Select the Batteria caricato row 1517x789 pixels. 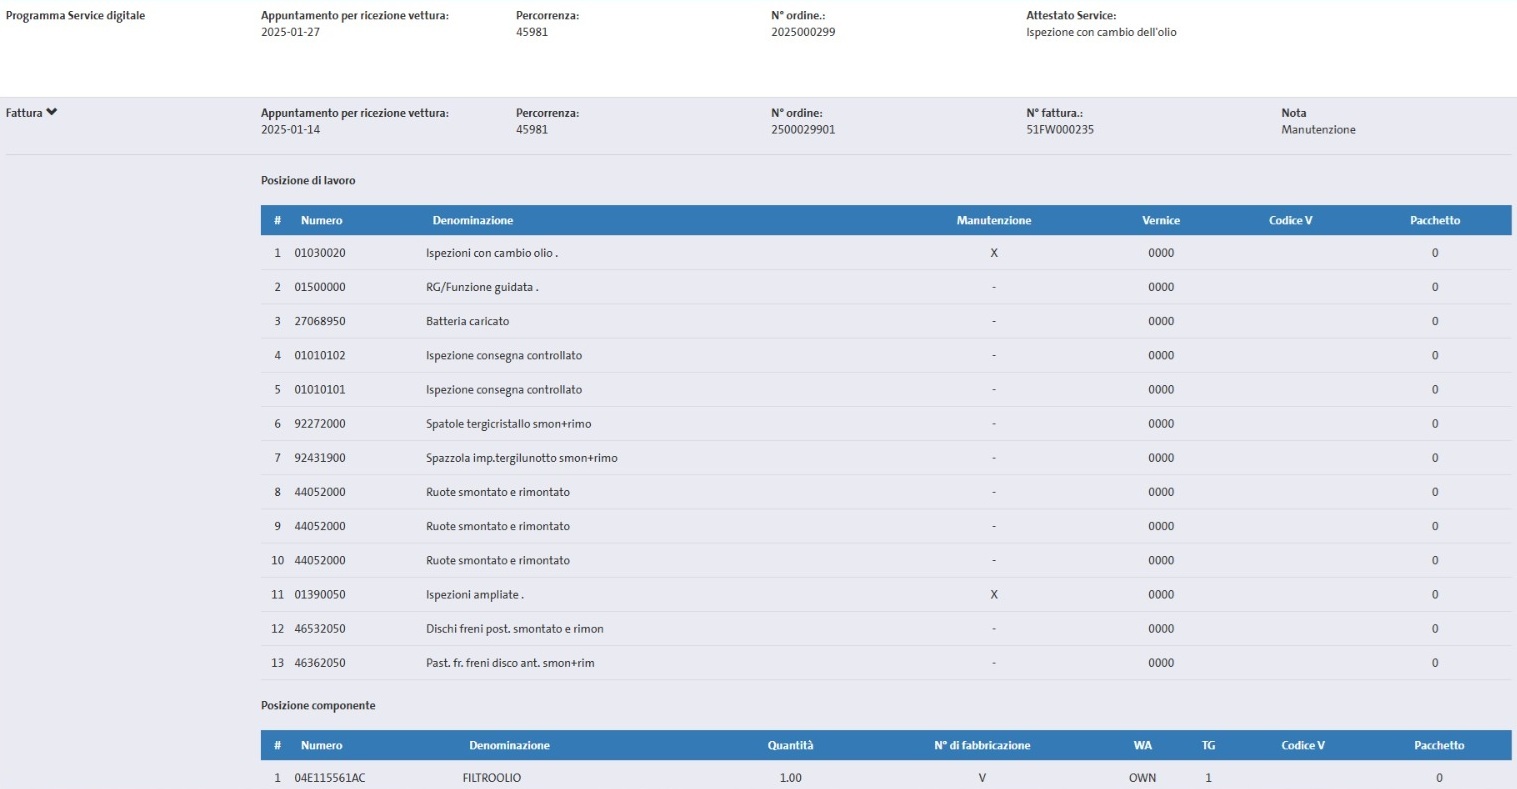(467, 322)
